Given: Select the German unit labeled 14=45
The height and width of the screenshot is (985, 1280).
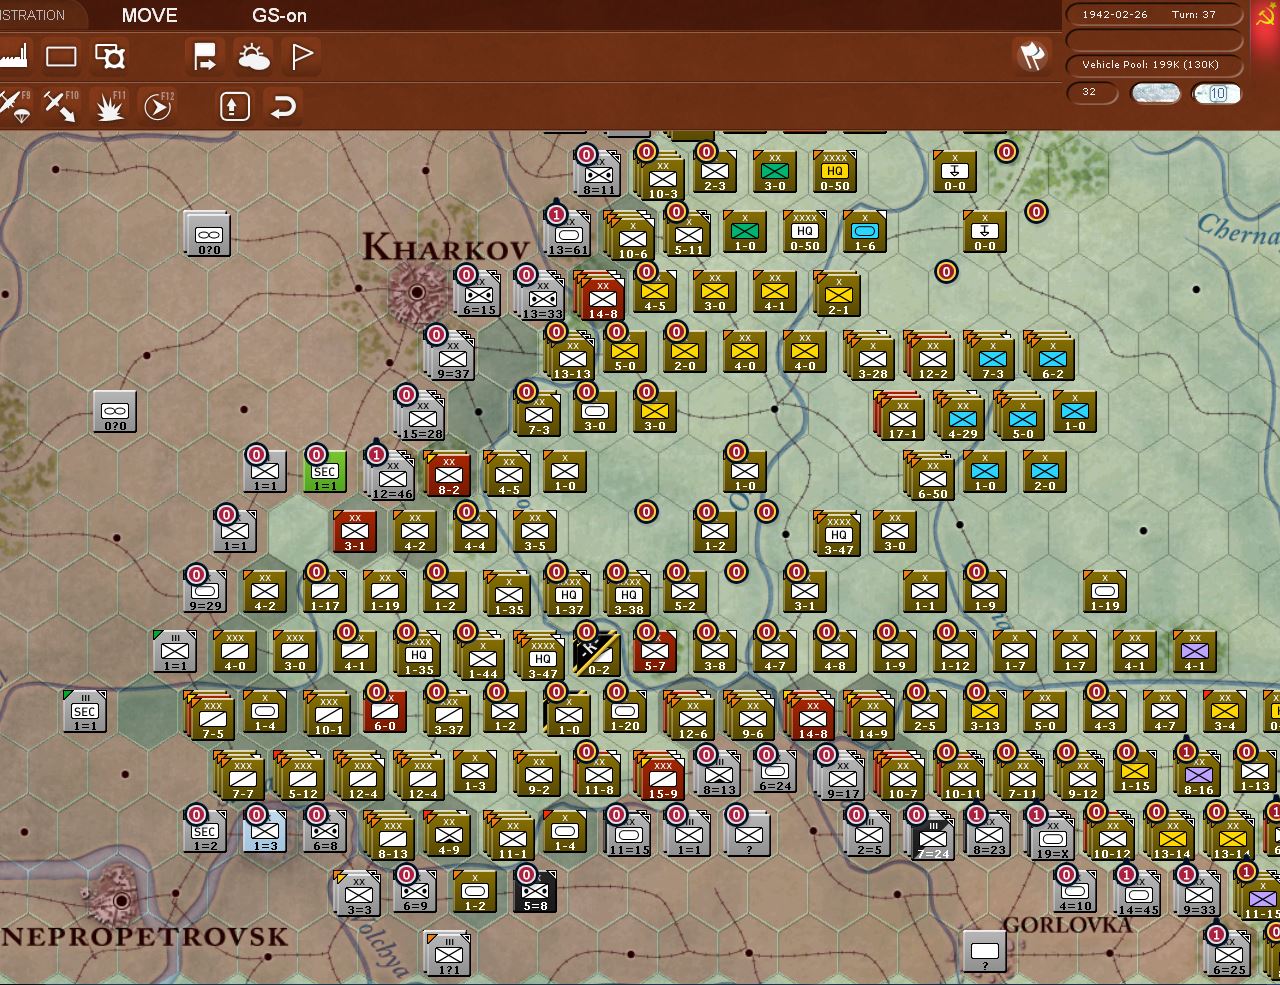Looking at the screenshot, I should [1138, 895].
